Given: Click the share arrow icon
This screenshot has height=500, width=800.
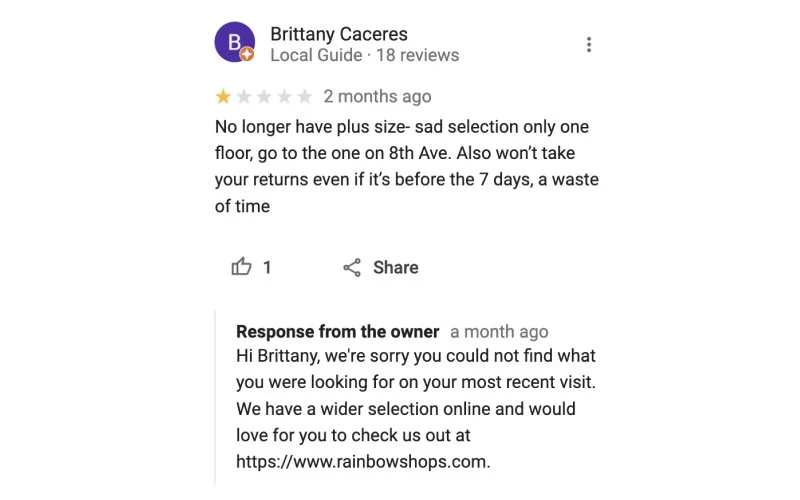Looking at the screenshot, I should (352, 267).
